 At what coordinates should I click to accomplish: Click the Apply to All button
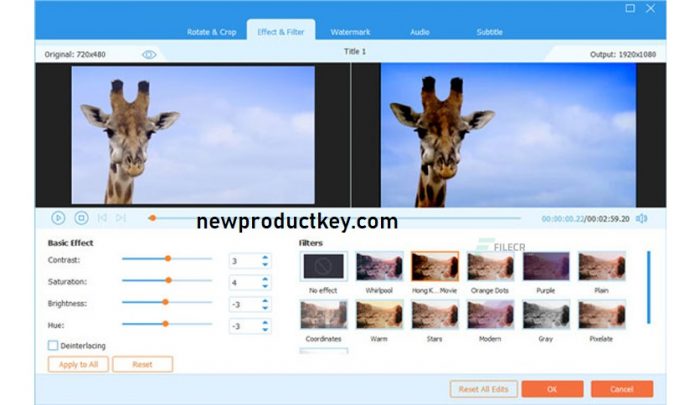pos(78,365)
